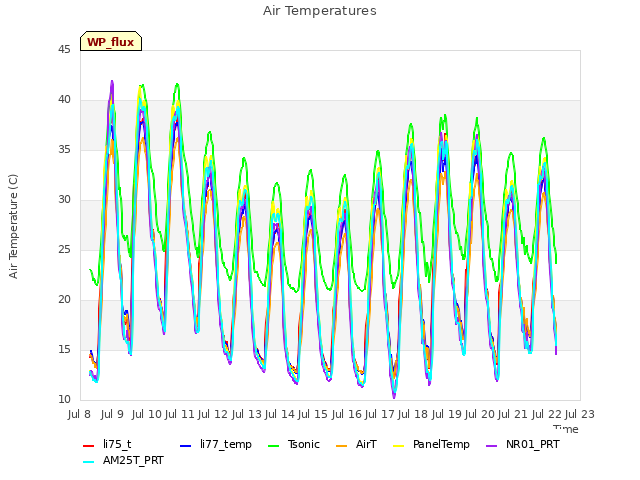Click the Jul 8 x-axis tick label
640x480 pixels.
tap(79, 414)
